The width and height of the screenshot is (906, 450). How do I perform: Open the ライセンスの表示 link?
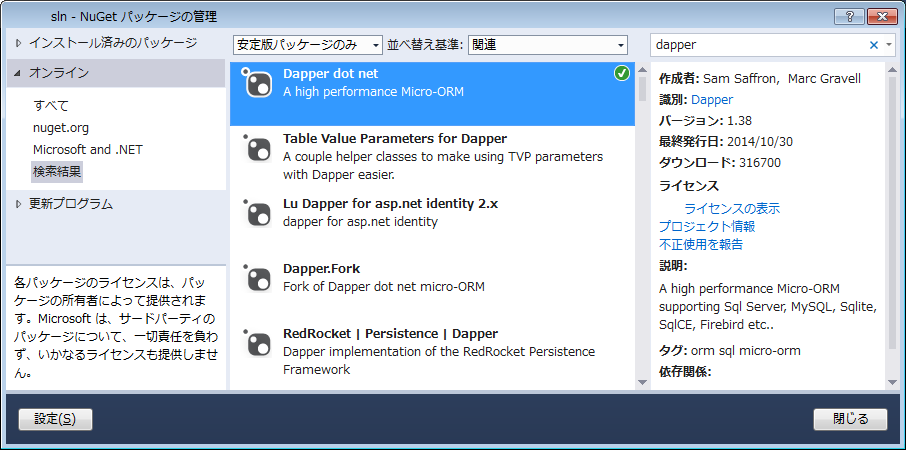pos(731,208)
